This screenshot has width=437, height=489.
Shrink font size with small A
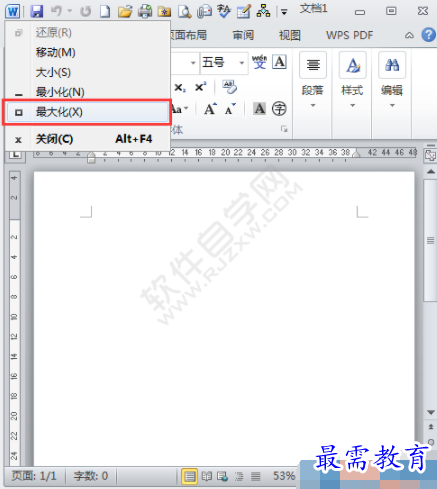[230, 109]
